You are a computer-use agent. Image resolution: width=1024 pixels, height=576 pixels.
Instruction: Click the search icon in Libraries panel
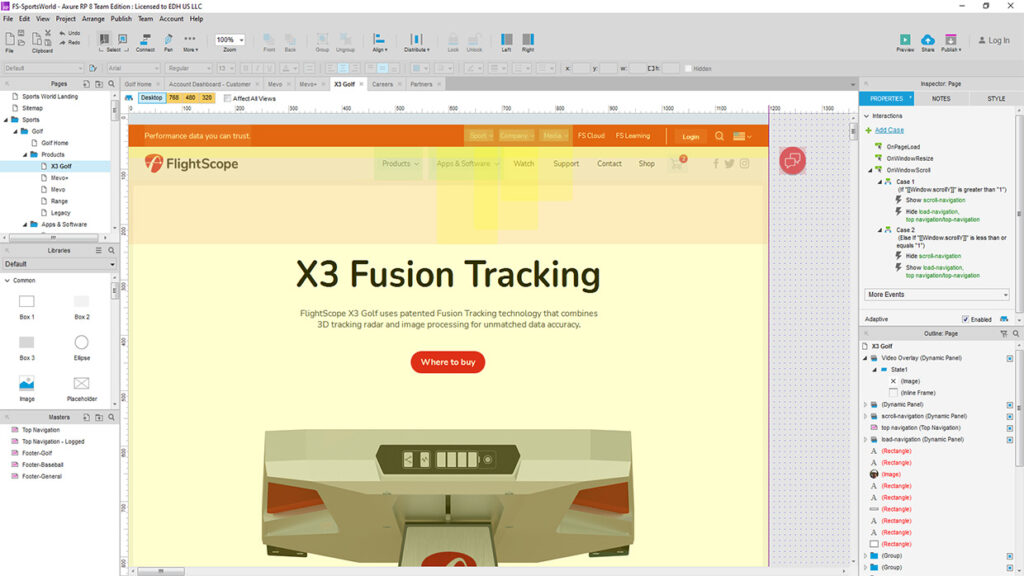click(111, 250)
